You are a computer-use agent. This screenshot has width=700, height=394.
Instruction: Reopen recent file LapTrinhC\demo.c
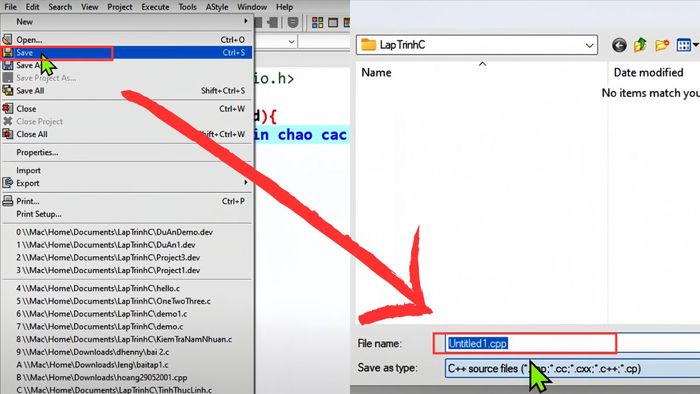tap(126, 327)
